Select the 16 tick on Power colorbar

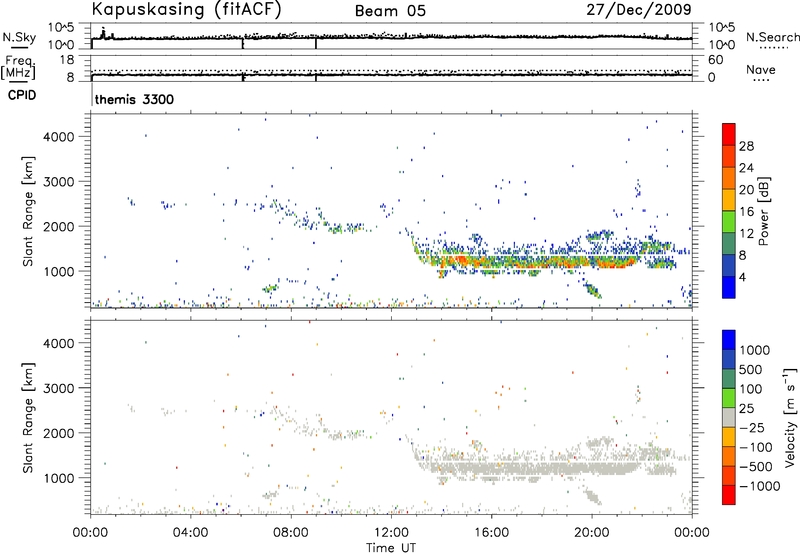(746, 212)
